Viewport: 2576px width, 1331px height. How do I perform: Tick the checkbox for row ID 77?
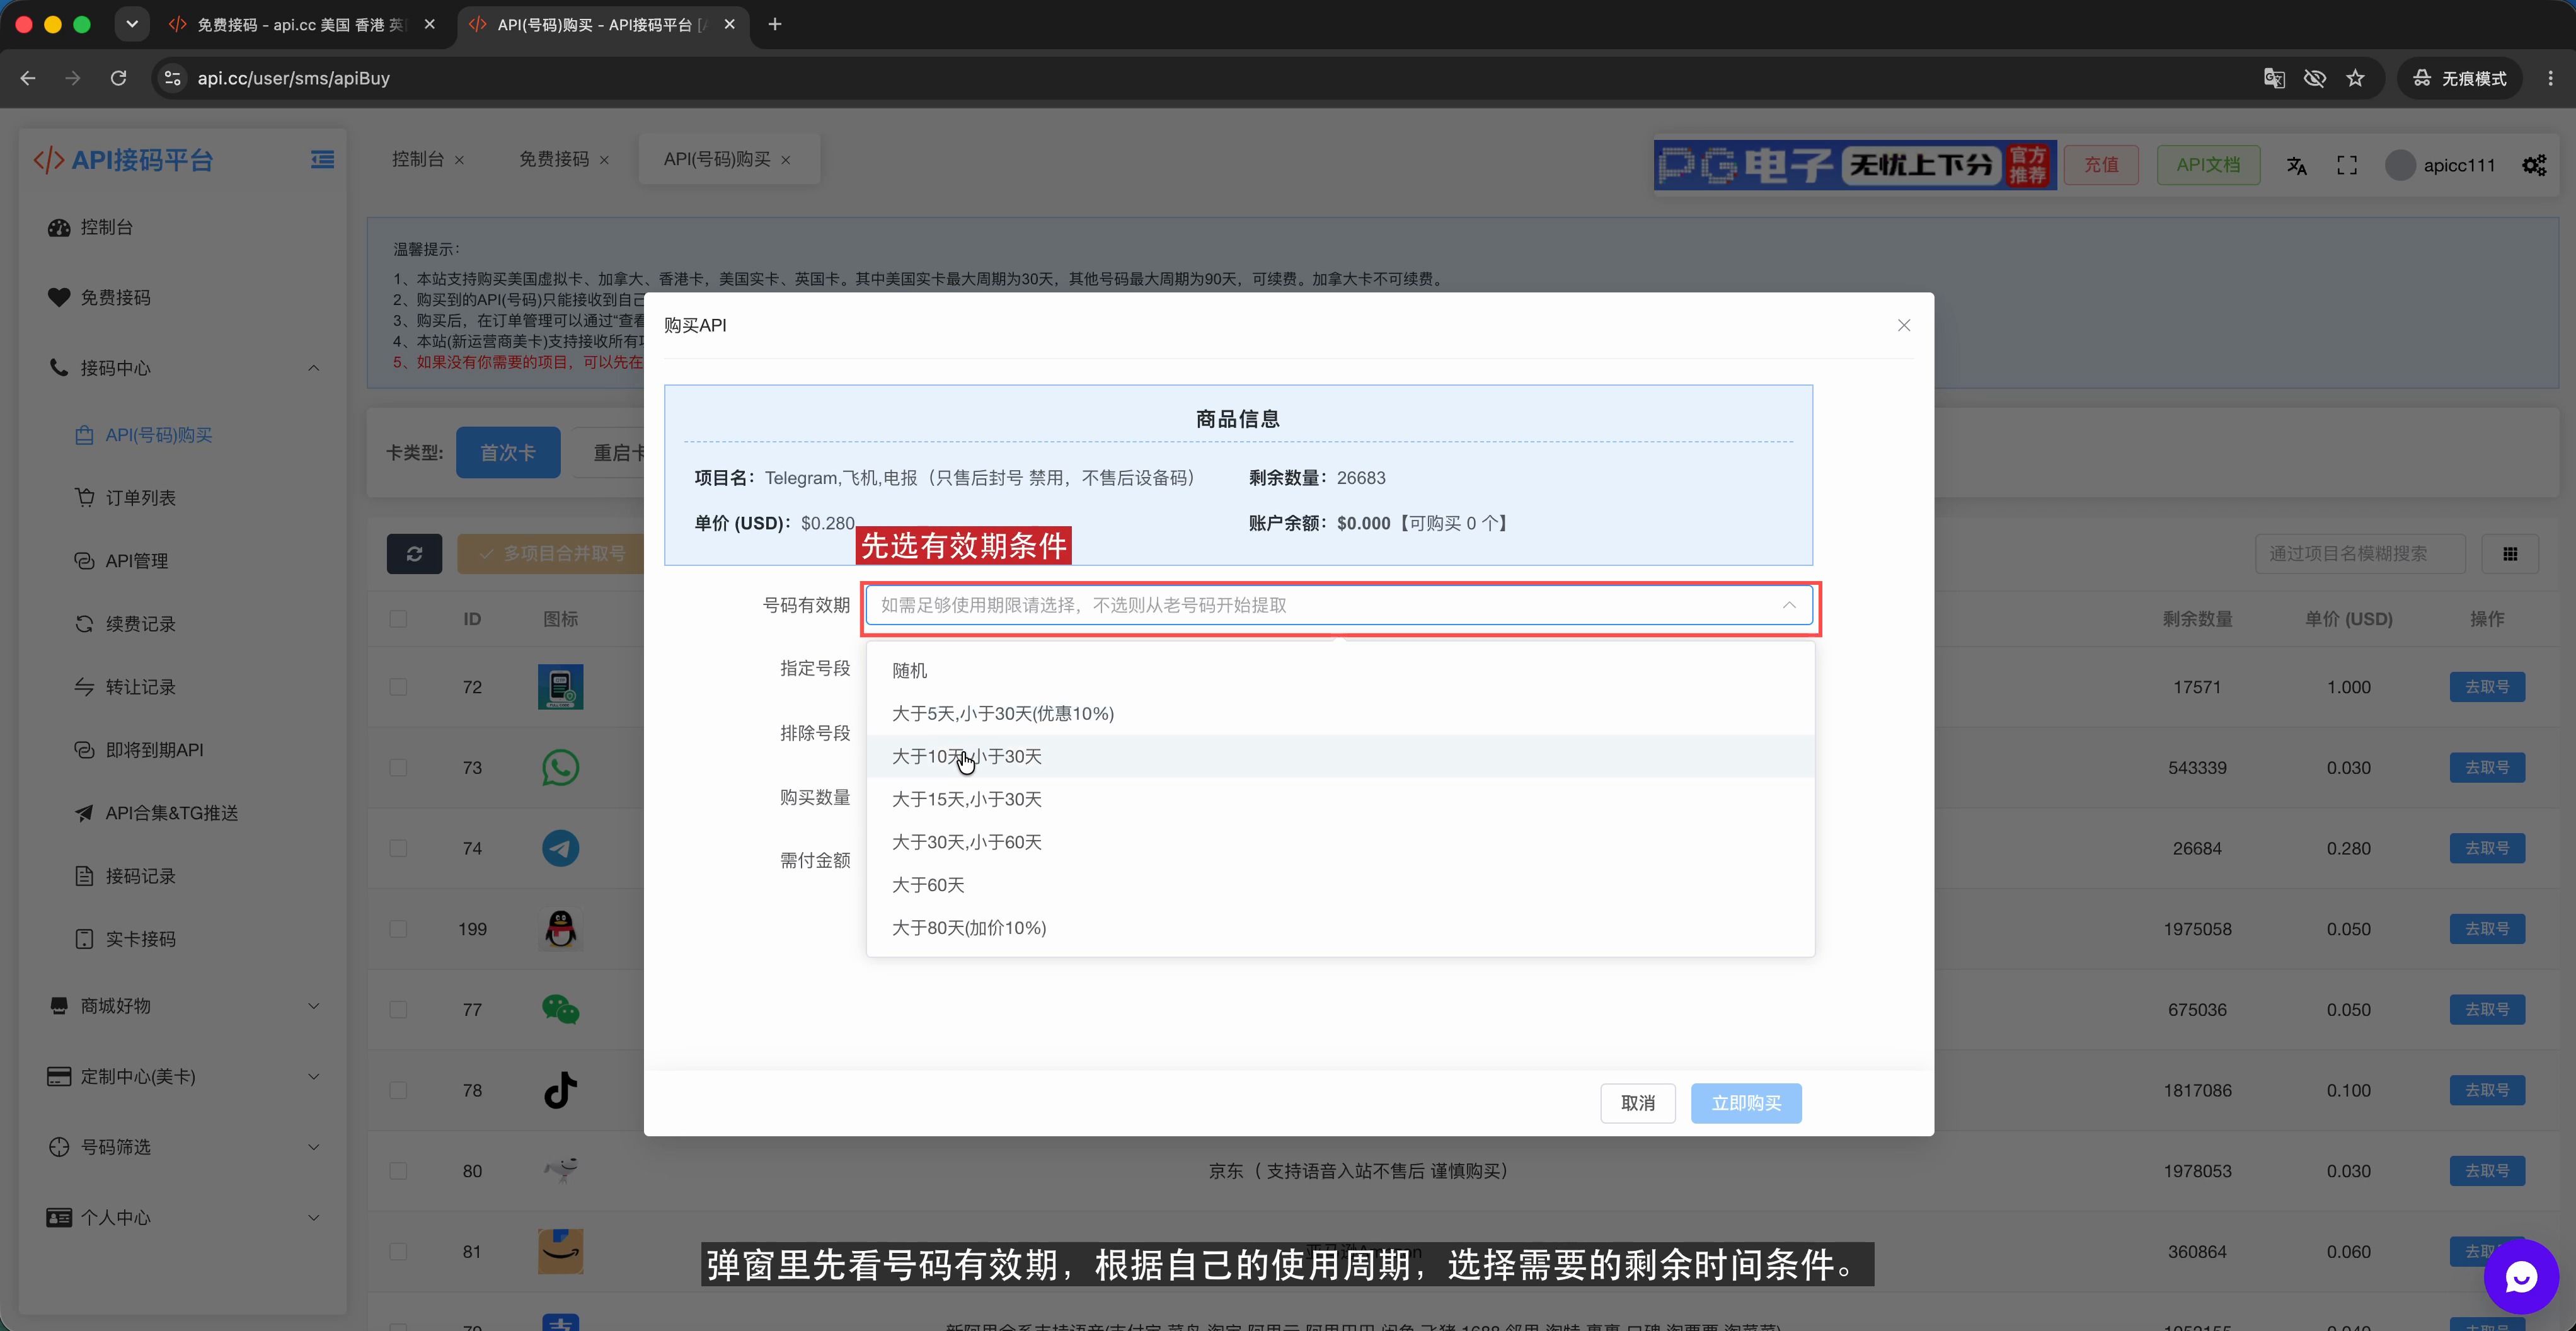tap(398, 1009)
